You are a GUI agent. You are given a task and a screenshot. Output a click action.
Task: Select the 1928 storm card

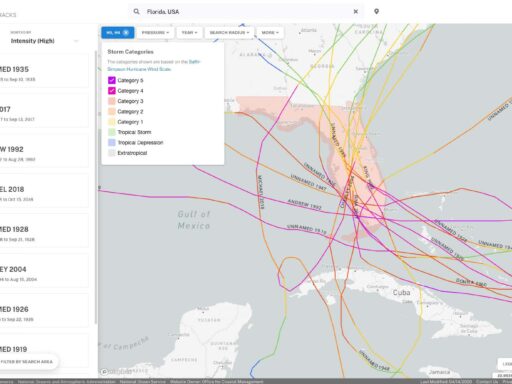pos(44,231)
